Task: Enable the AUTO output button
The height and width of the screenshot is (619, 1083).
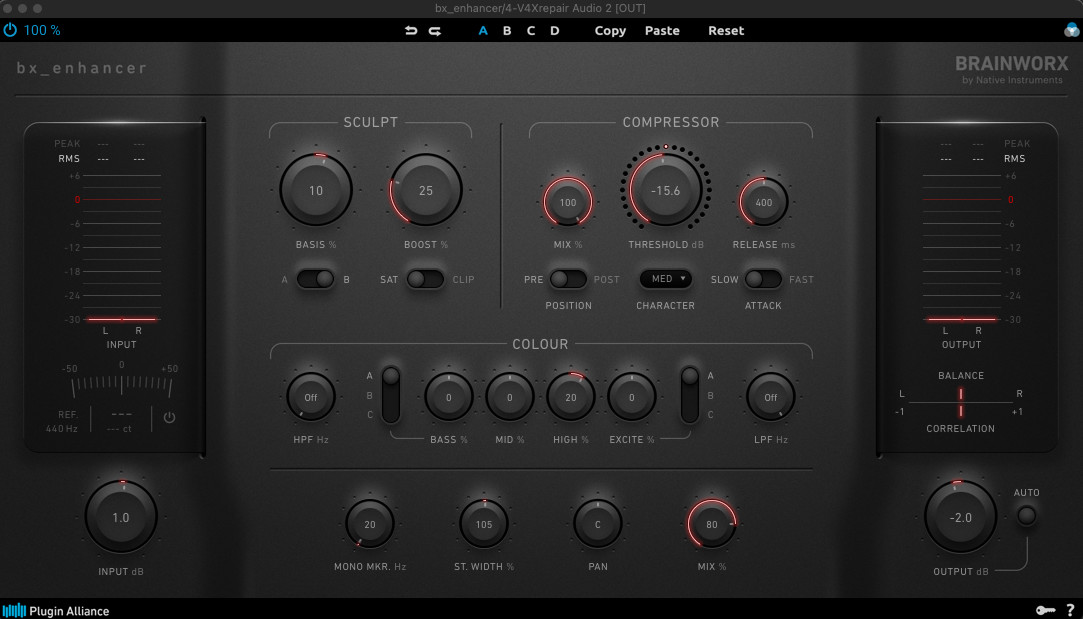Action: 1026,515
